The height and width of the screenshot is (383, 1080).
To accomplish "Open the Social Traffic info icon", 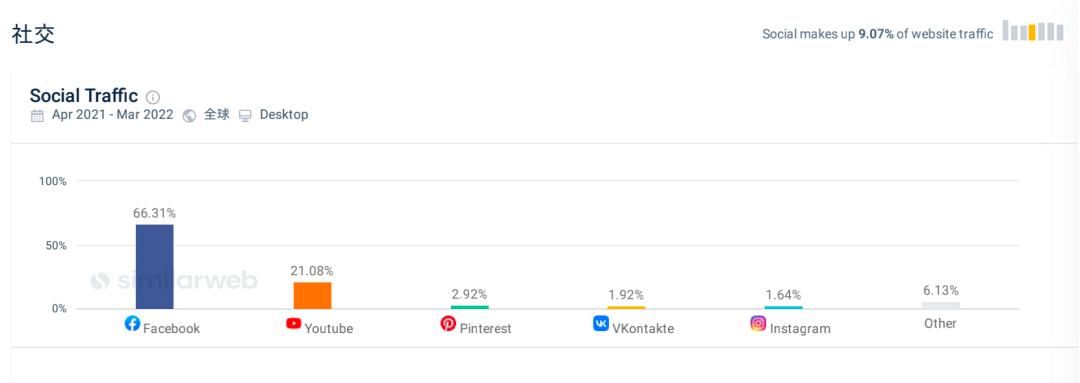I will 153,97.
